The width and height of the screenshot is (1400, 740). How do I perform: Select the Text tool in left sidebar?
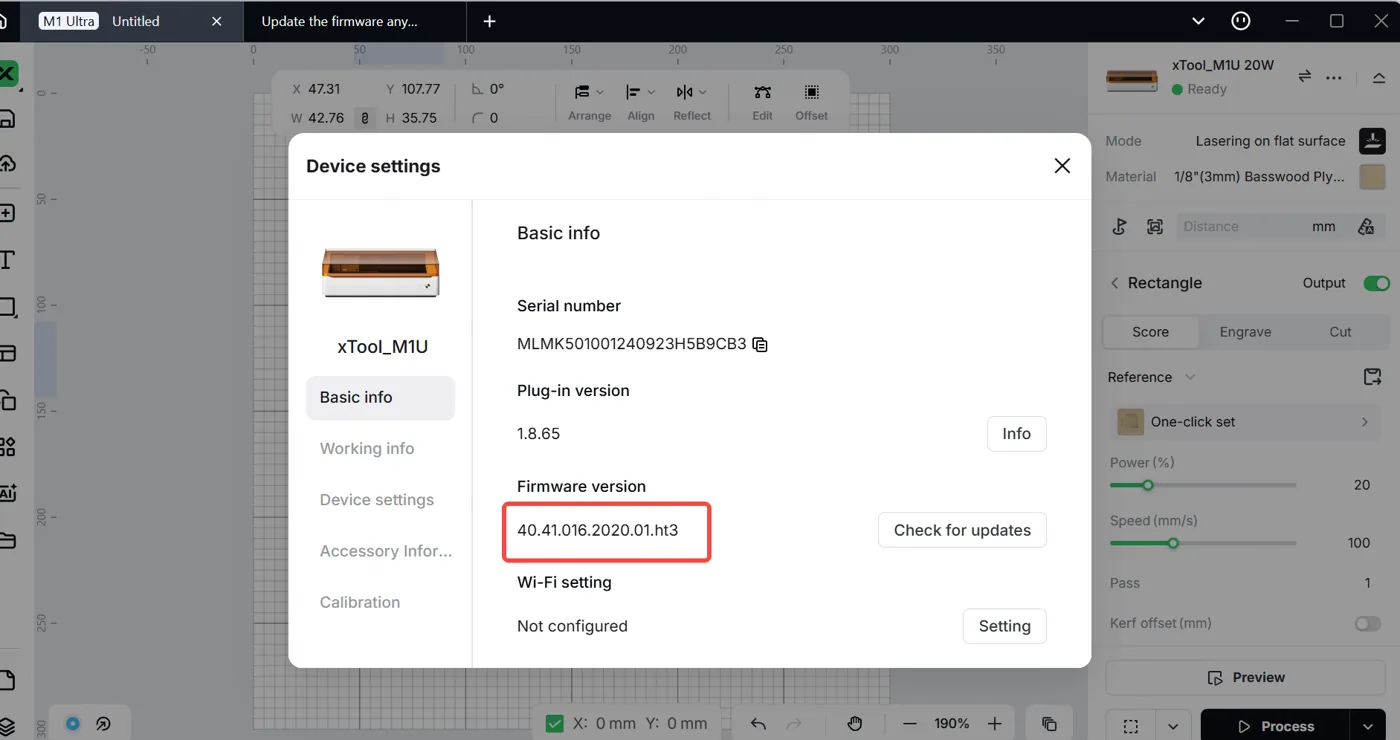pos(6,260)
